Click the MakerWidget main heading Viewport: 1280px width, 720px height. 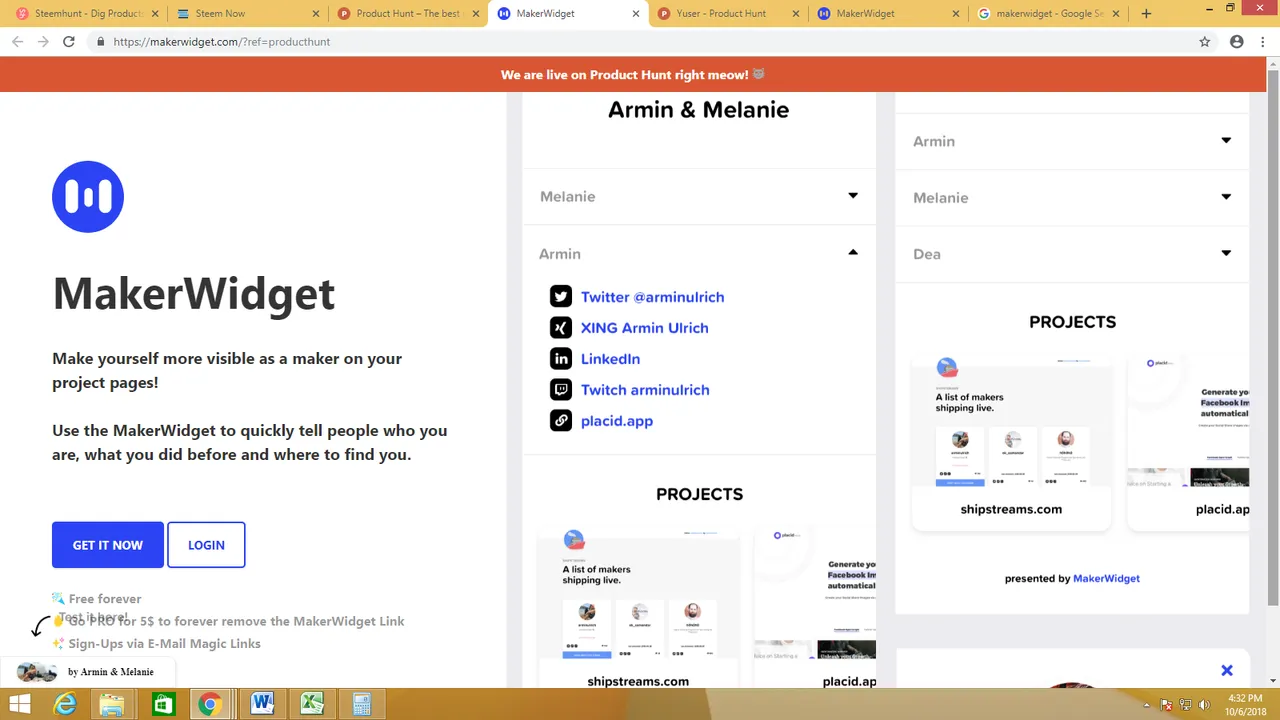coord(193,293)
